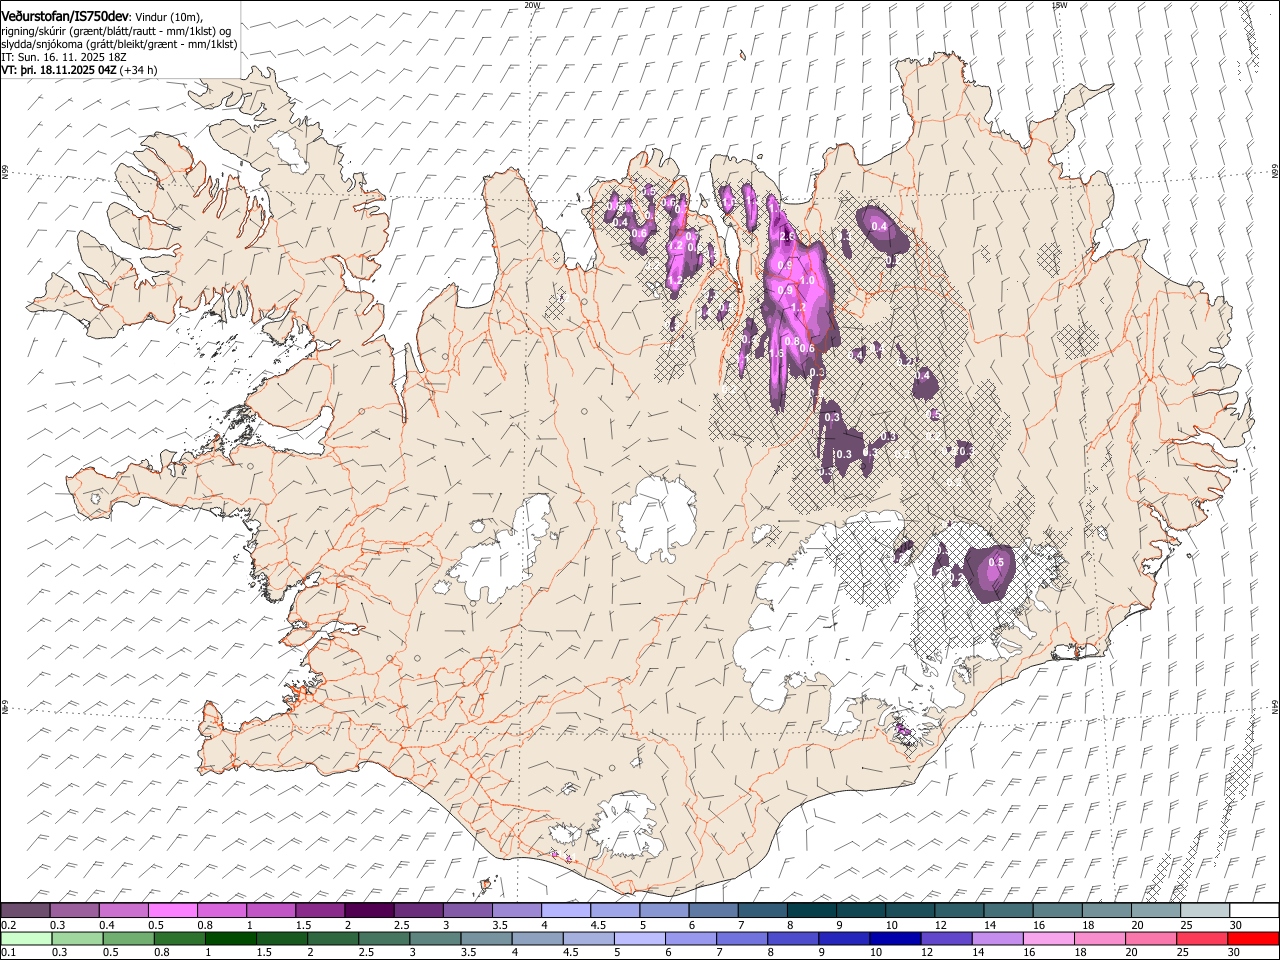1280x960 pixels.
Task: Click the '15W' longitude label
Action: coord(1059,5)
